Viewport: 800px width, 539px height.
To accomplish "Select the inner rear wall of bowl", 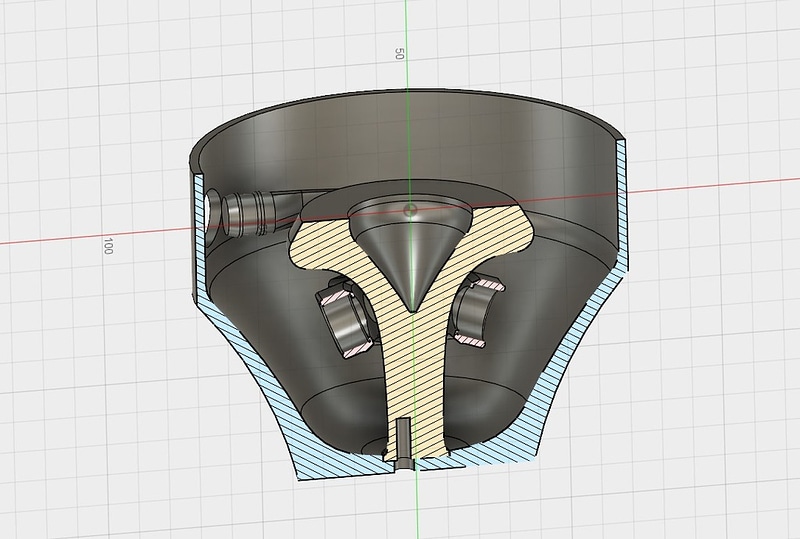I will [x=408, y=140].
